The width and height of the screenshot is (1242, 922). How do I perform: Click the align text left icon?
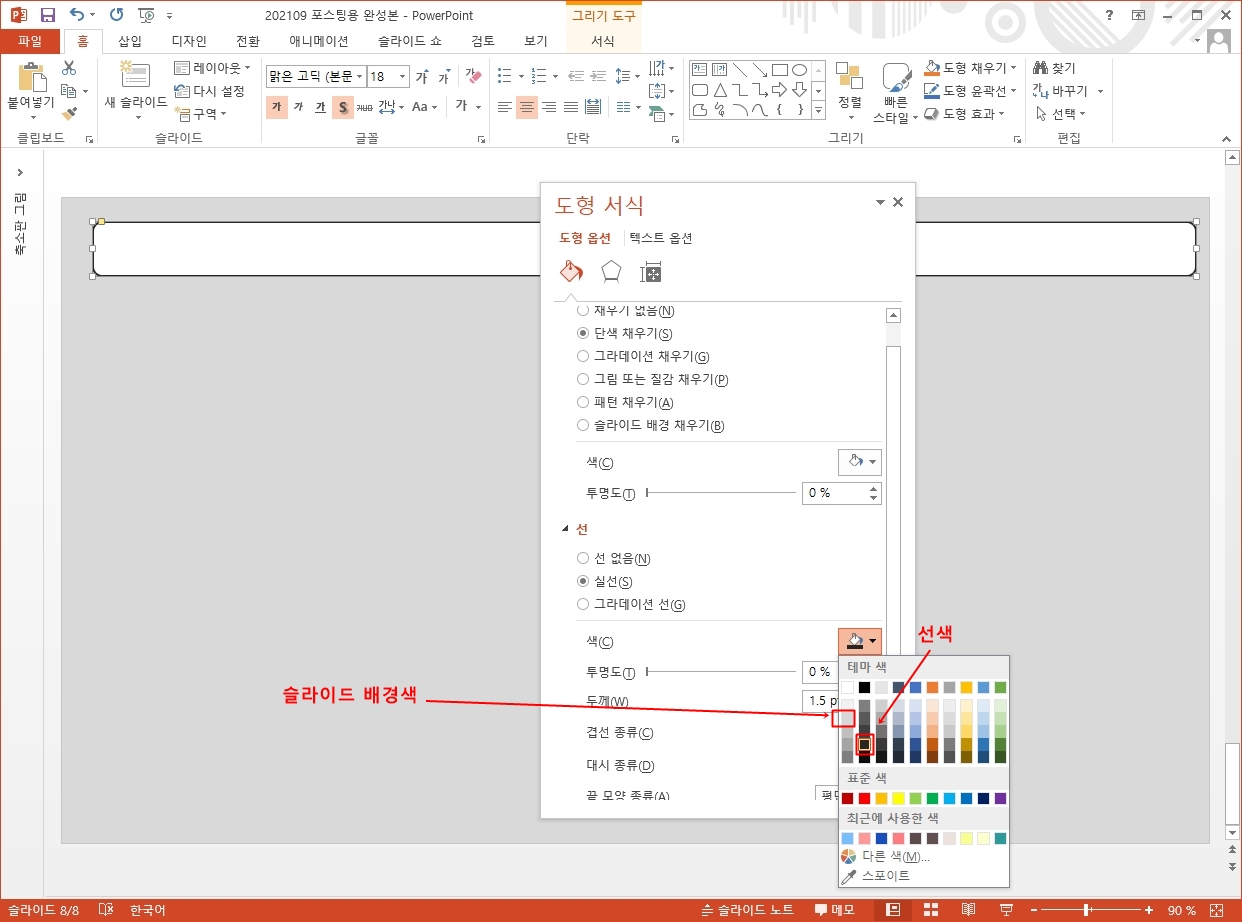pyautogui.click(x=505, y=107)
